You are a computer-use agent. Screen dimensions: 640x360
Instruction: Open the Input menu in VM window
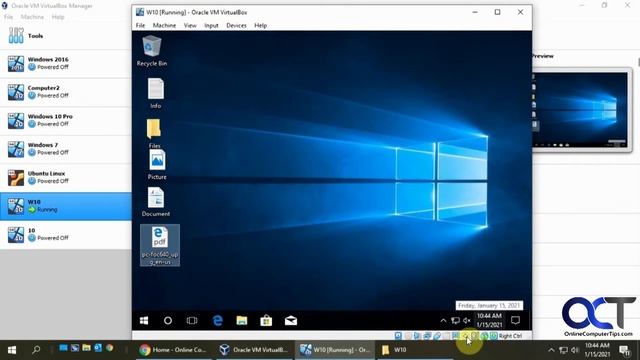point(211,25)
